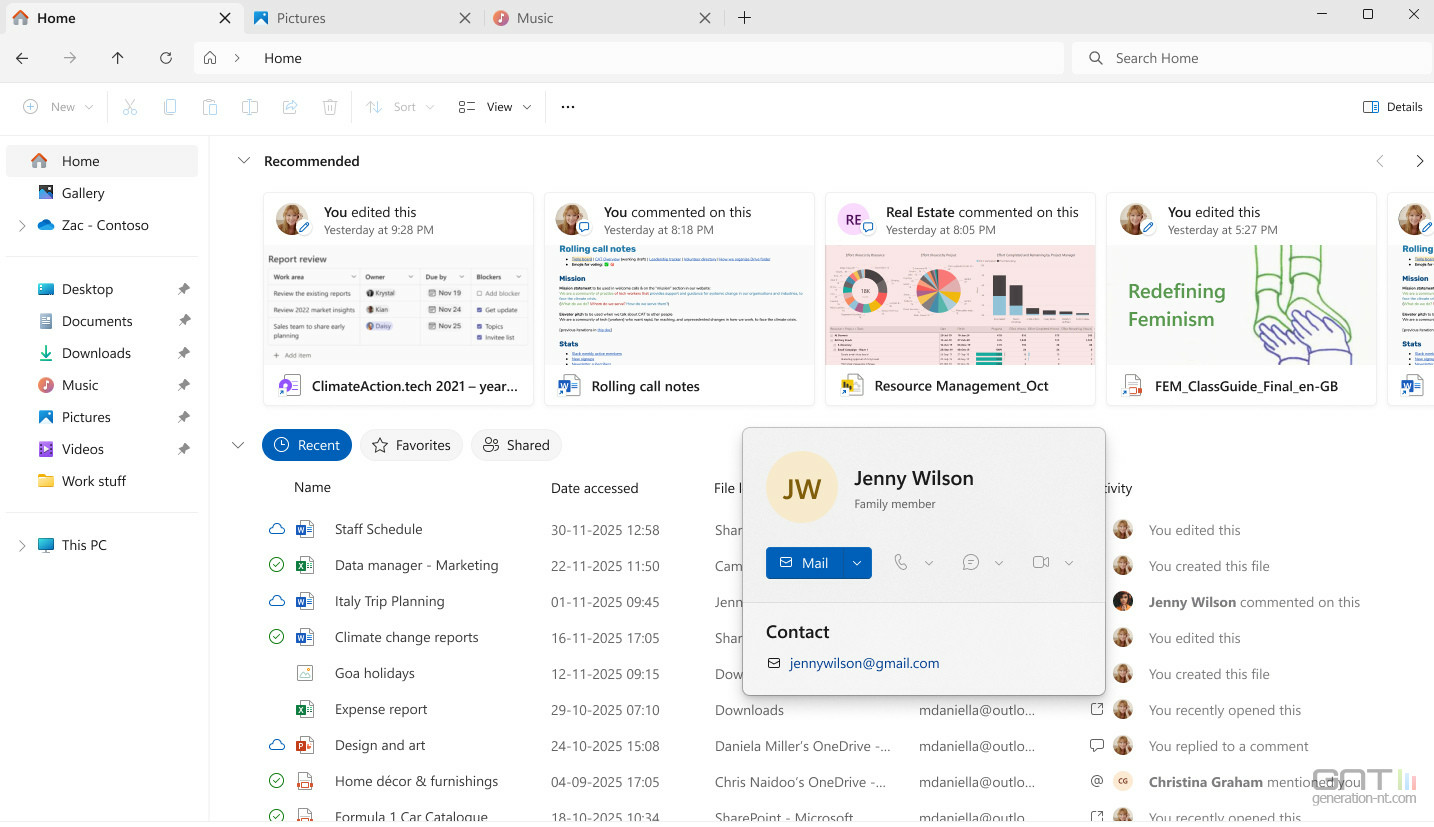Click the Cut scissors icon in toolbar

(130, 107)
